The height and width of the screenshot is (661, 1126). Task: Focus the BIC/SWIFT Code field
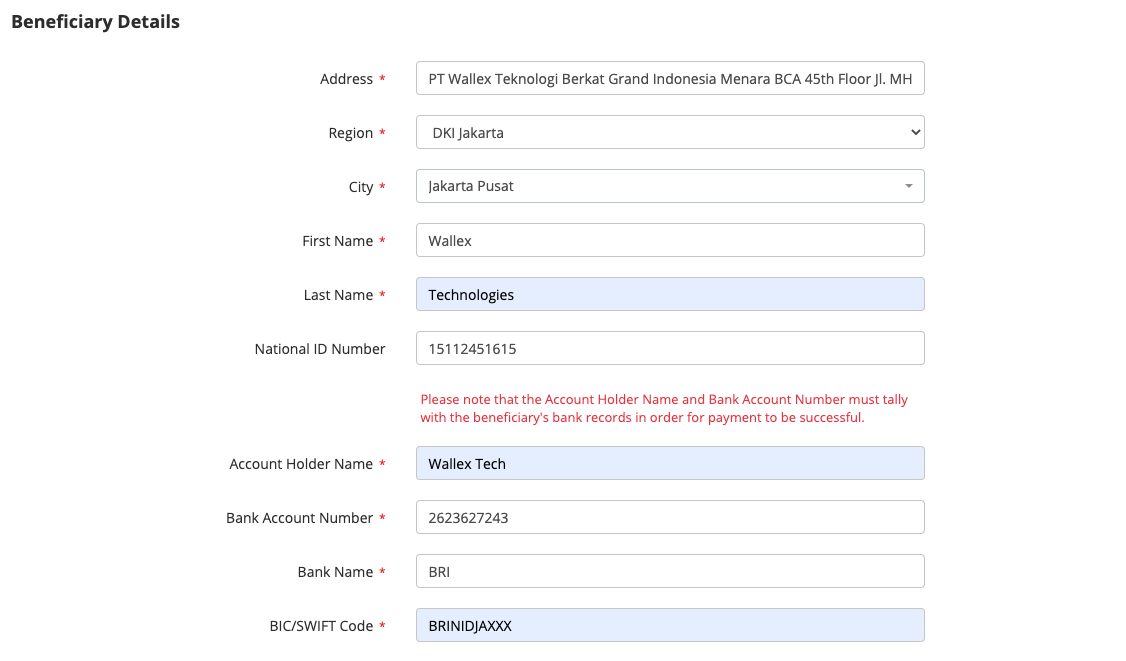(x=670, y=625)
